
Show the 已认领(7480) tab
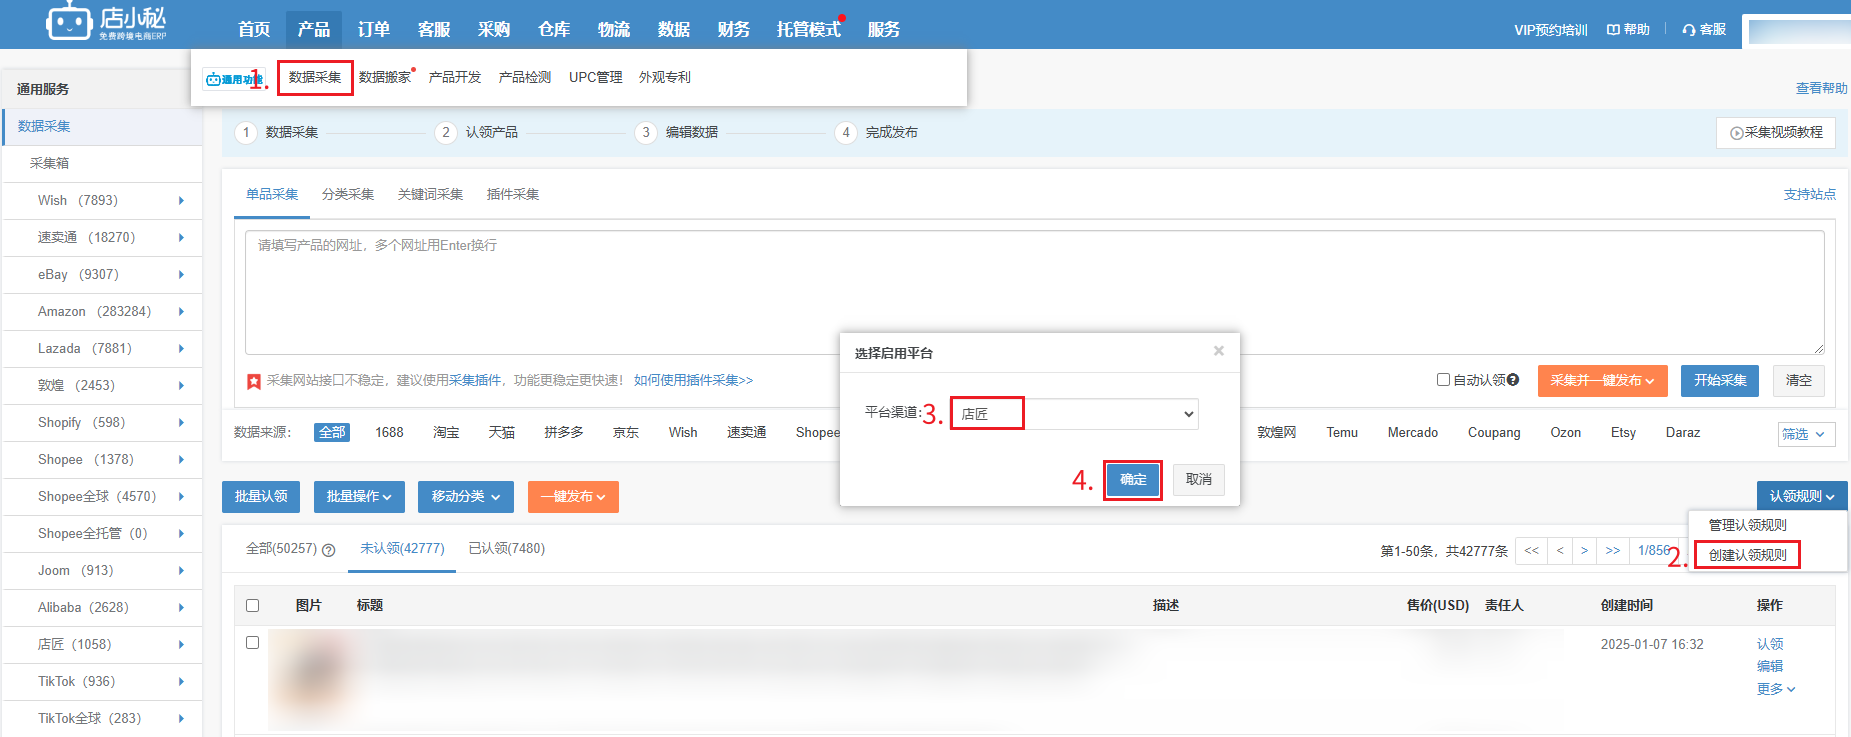[506, 549]
